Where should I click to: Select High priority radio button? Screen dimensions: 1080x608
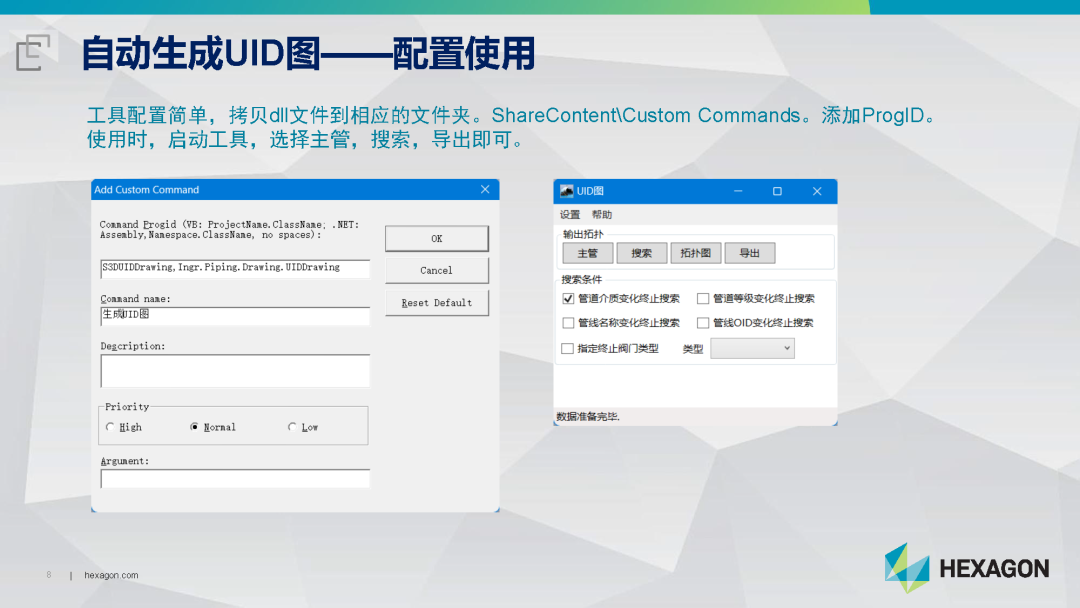110,427
